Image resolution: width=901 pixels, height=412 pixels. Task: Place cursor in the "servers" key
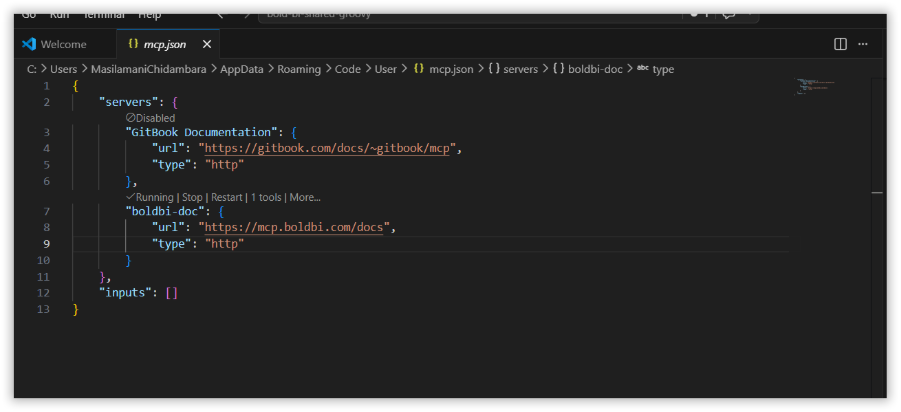[129, 102]
